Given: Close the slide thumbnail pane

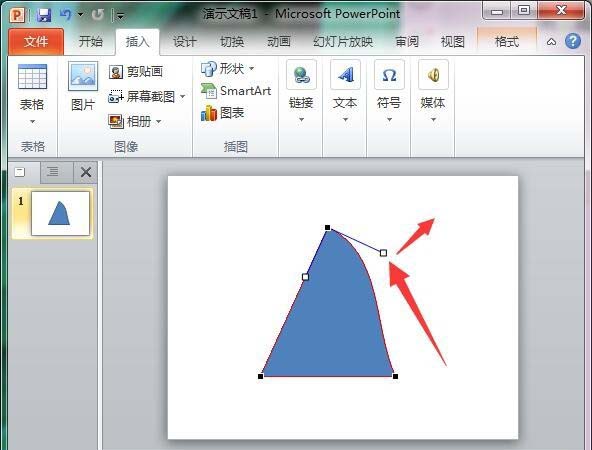Looking at the screenshot, I should point(86,173).
